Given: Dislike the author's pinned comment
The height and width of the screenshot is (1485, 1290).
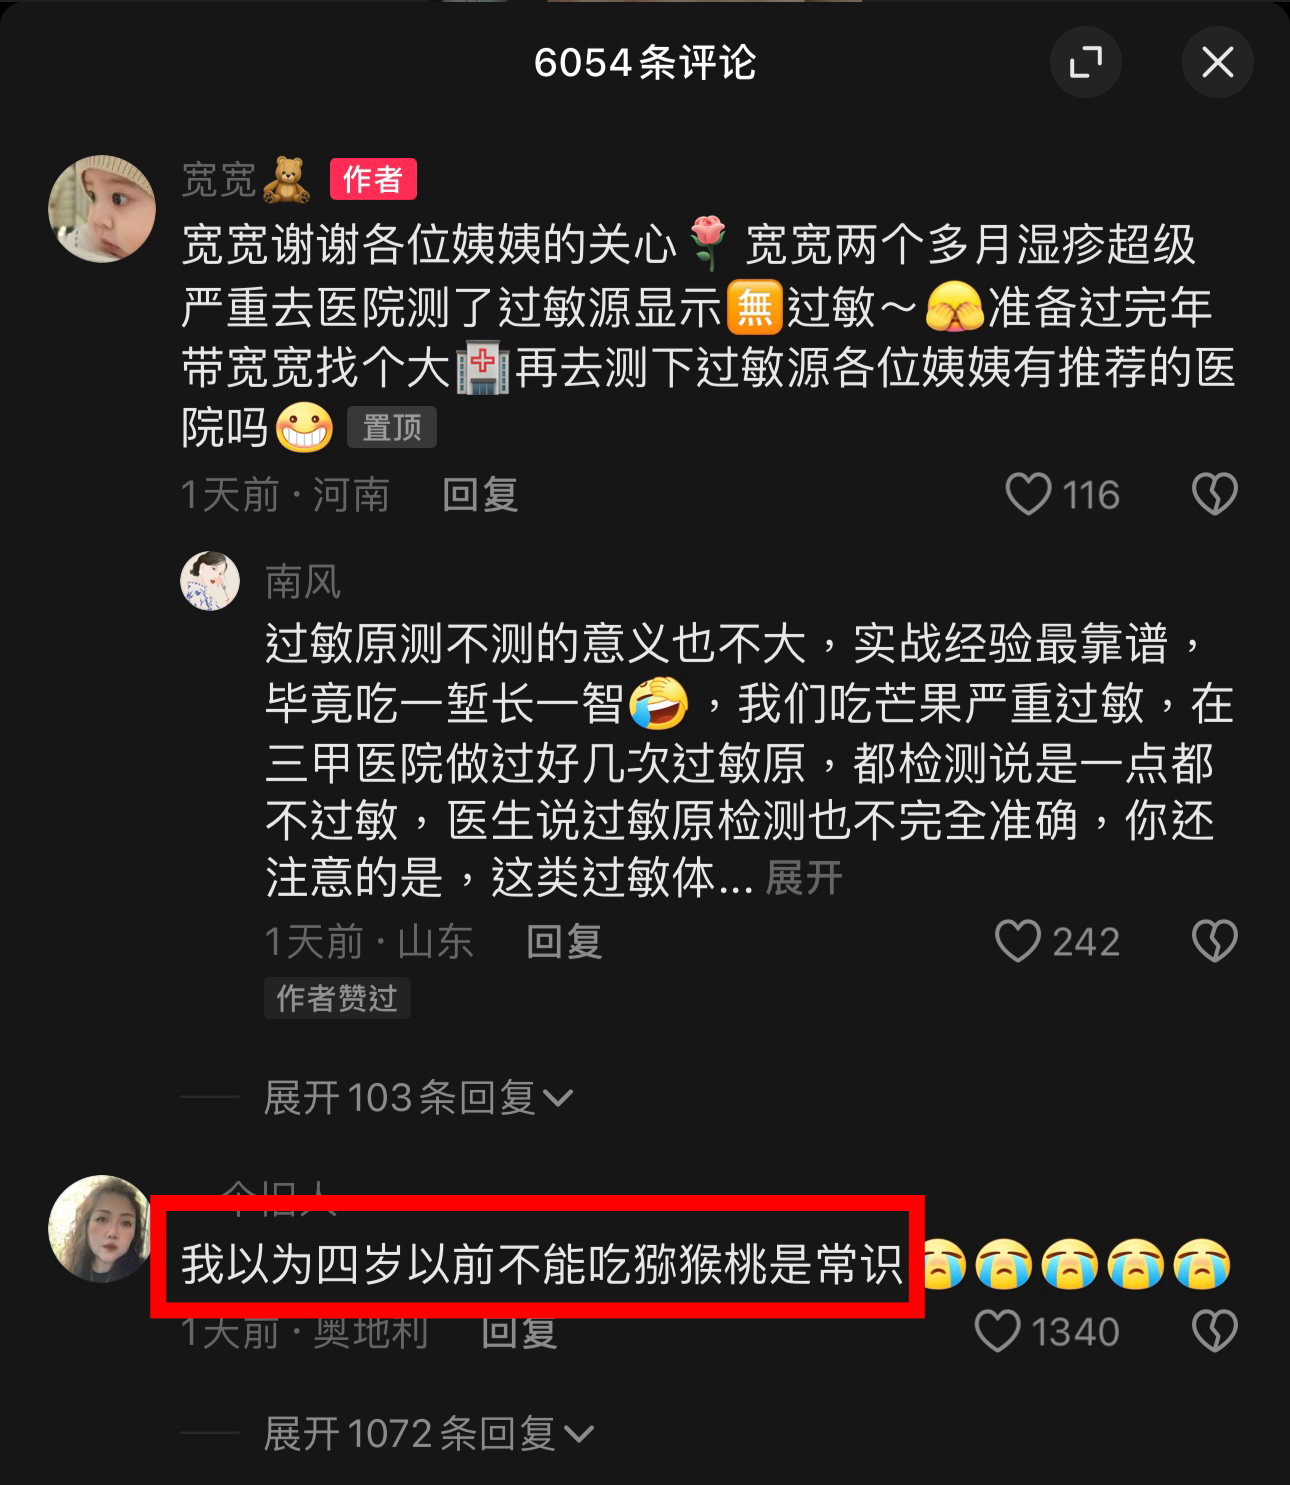Looking at the screenshot, I should coord(1214,494).
